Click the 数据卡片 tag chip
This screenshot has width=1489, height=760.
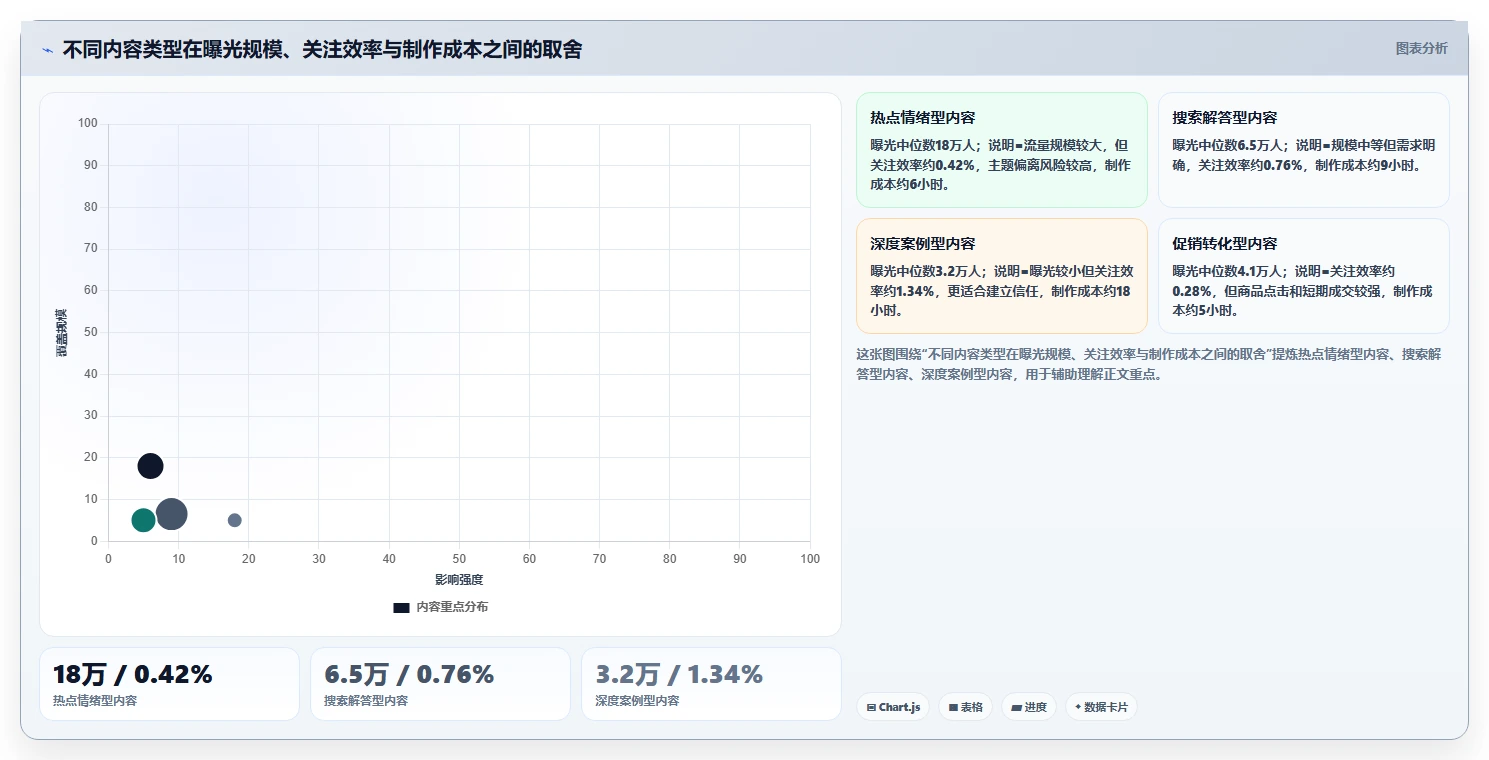click(x=1101, y=707)
